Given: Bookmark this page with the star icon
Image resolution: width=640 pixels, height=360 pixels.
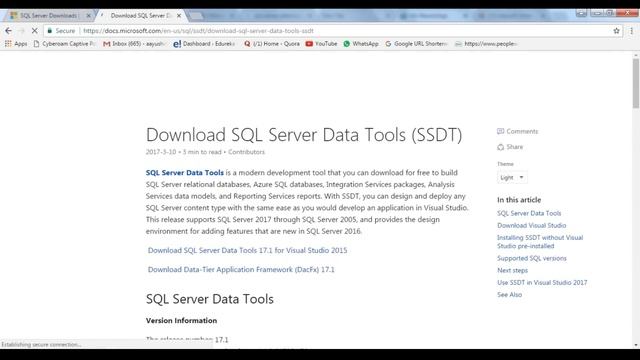Looking at the screenshot, I should [616, 31].
